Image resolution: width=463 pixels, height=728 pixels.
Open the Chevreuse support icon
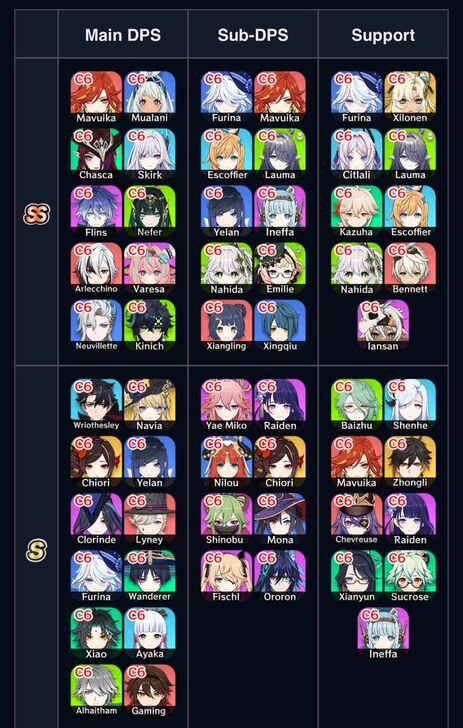(x=357, y=519)
